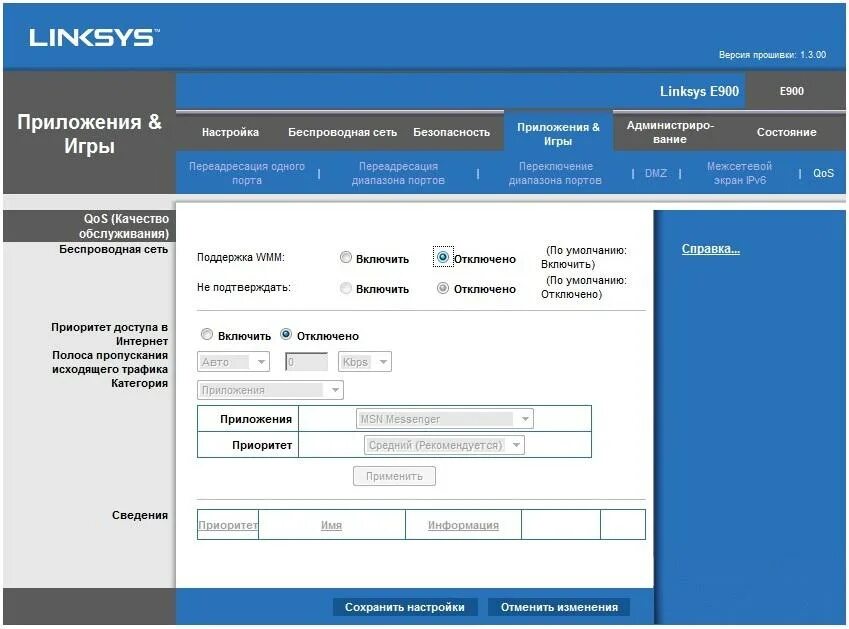The width and height of the screenshot is (849, 629).
Task: Click the Применить button
Action: pyautogui.click(x=394, y=476)
